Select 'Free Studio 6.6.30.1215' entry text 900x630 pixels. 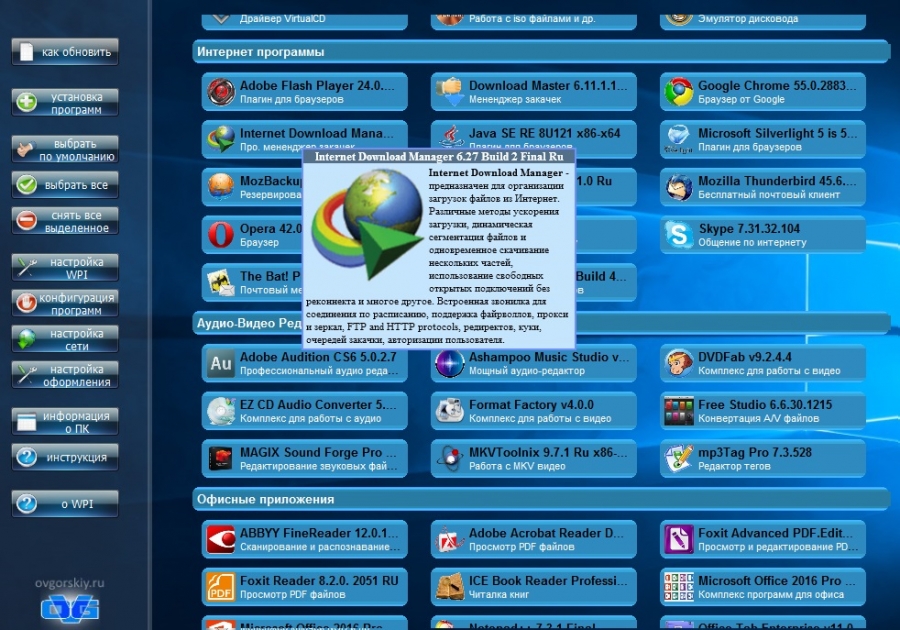tap(765, 405)
